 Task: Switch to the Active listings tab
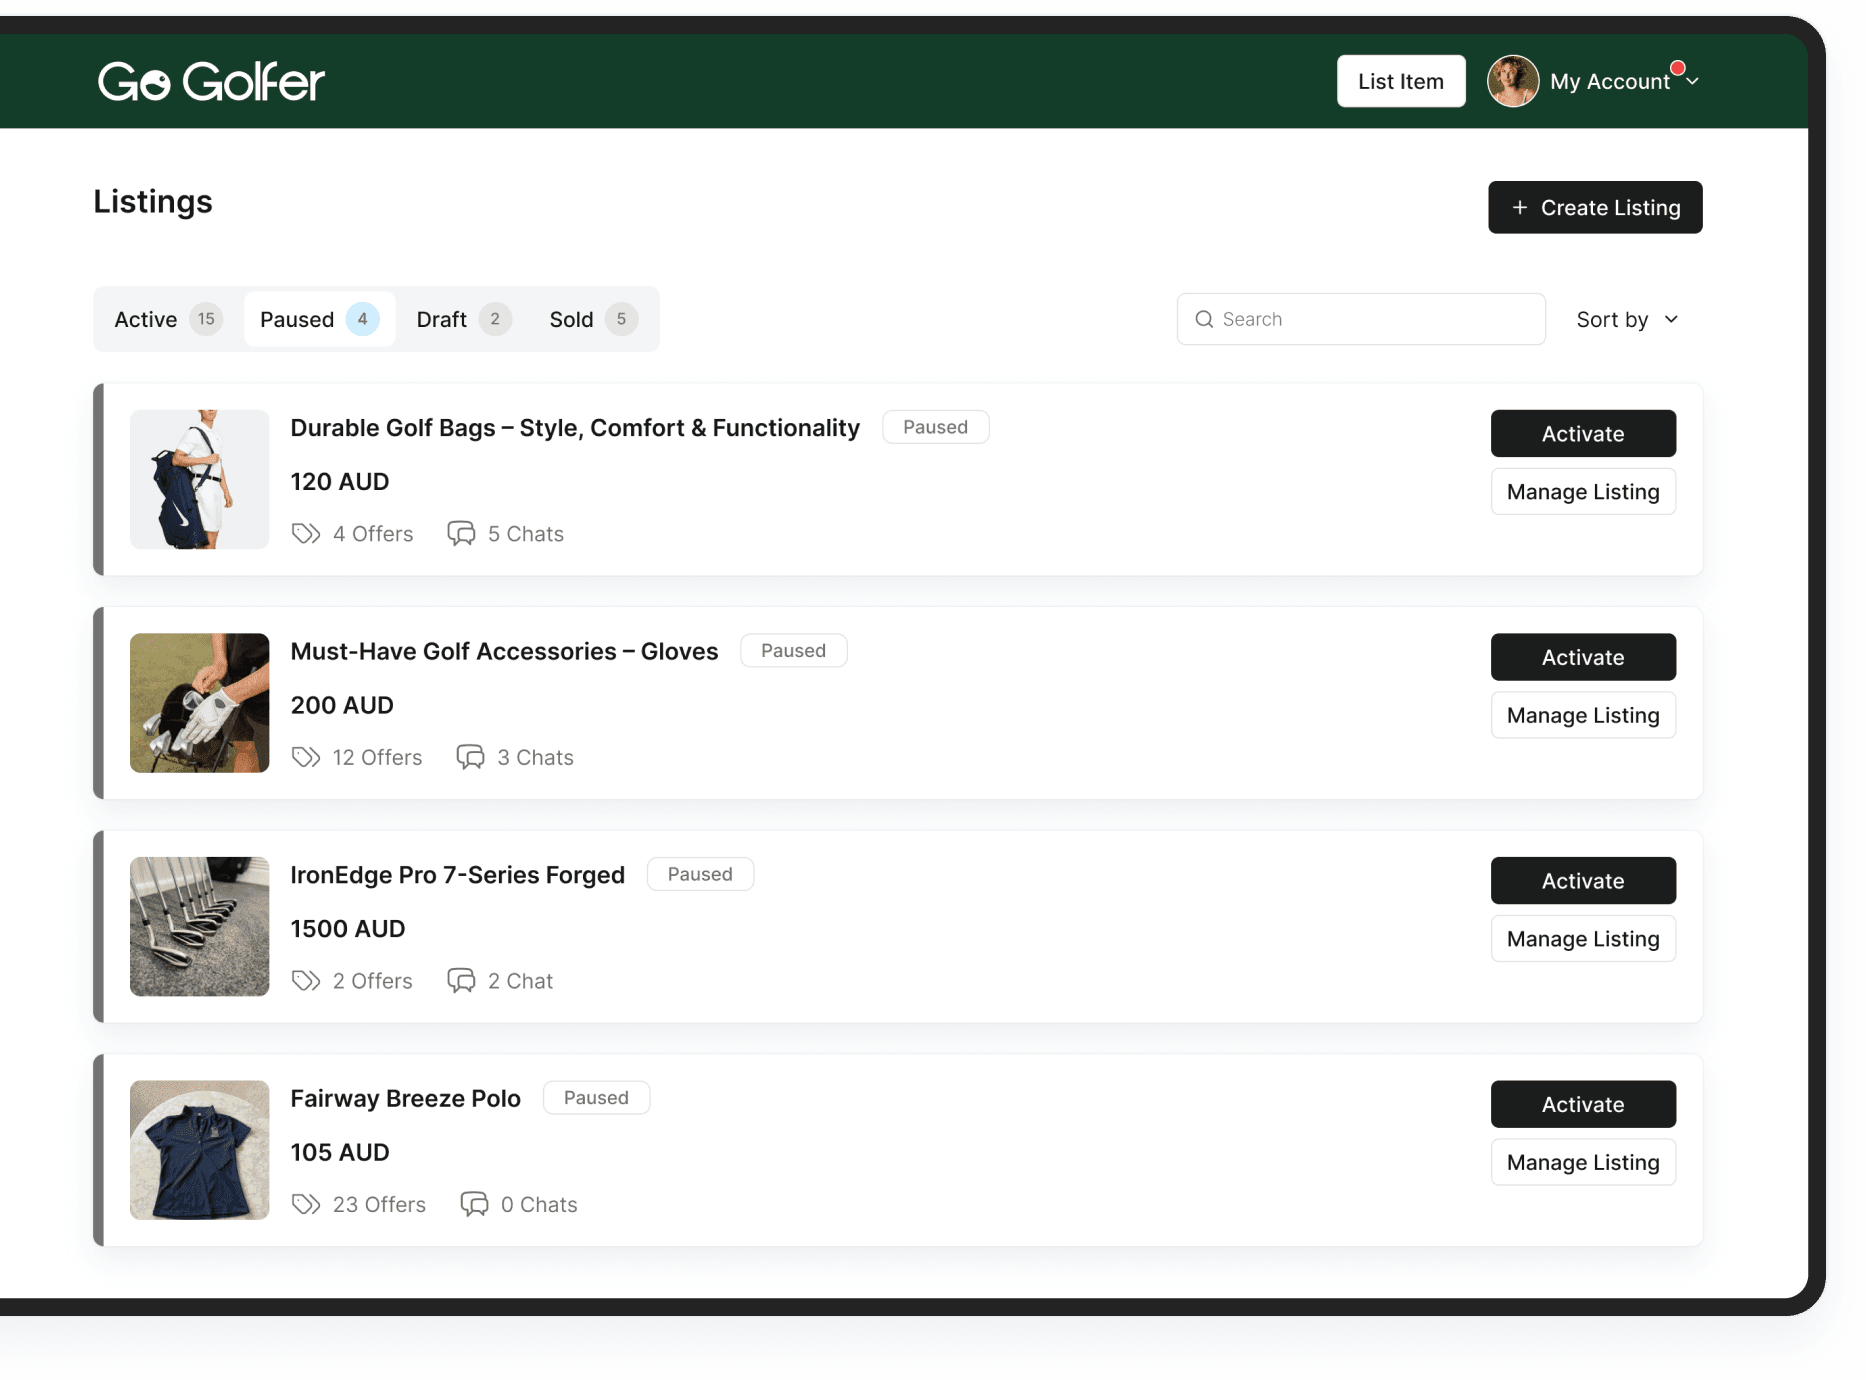point(166,319)
